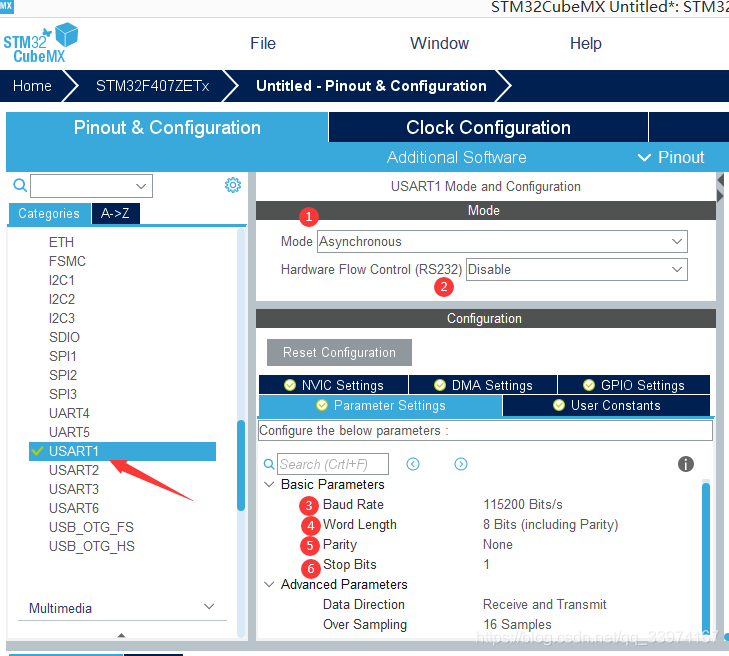Open the File menu
Image resolution: width=729 pixels, height=656 pixels.
pyautogui.click(x=263, y=43)
